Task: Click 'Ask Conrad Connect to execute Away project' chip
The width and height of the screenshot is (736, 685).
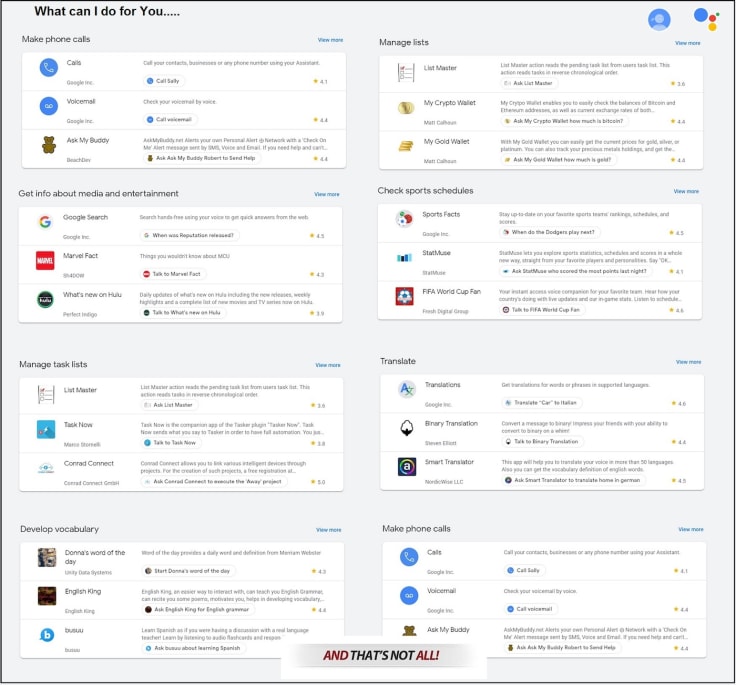Action: (x=214, y=481)
